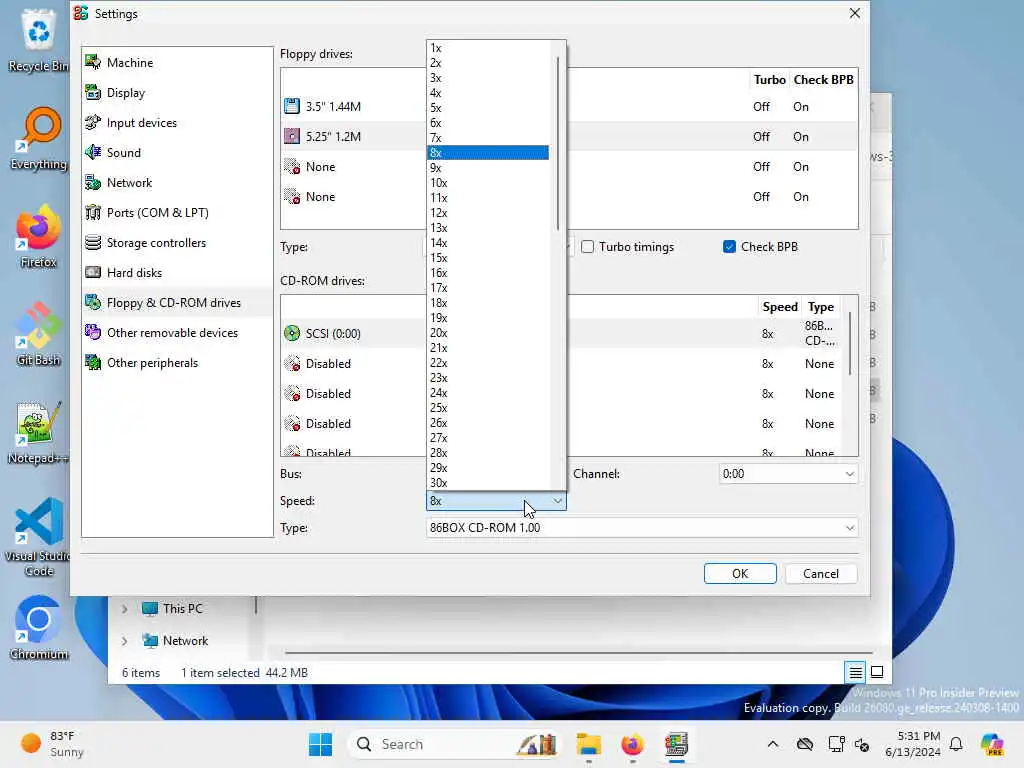
Task: Click the Turbo column header
Action: 769,80
